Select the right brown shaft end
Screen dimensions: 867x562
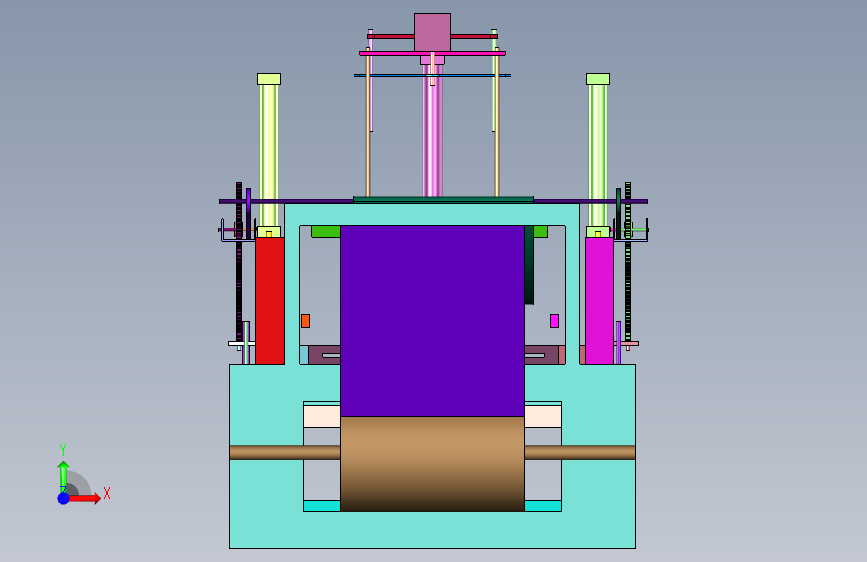[579, 452]
